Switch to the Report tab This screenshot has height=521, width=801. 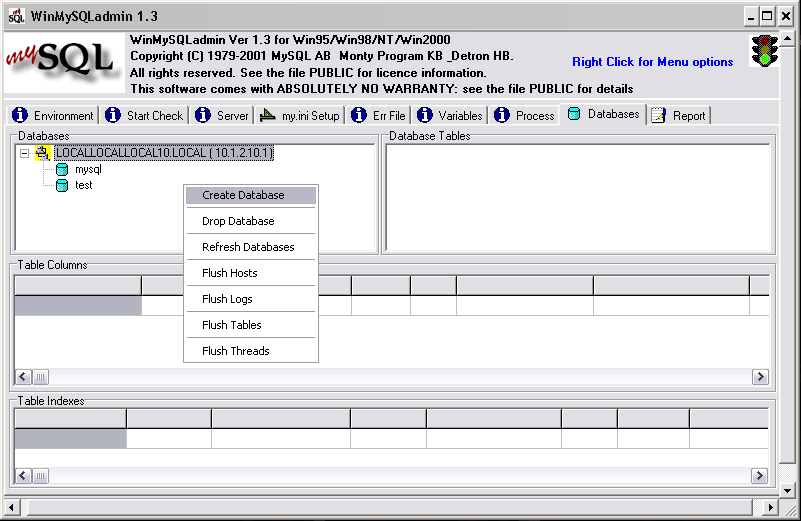coord(679,116)
